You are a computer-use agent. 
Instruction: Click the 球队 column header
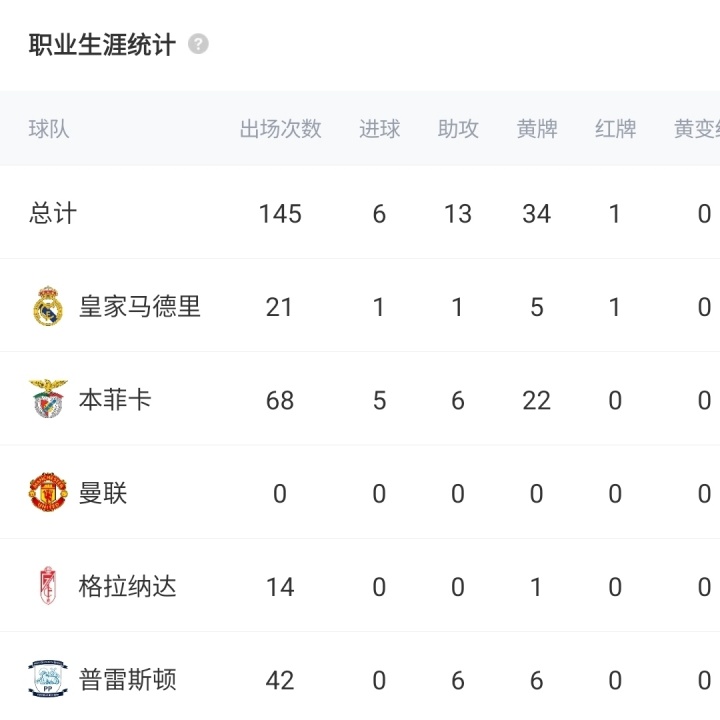point(49,129)
